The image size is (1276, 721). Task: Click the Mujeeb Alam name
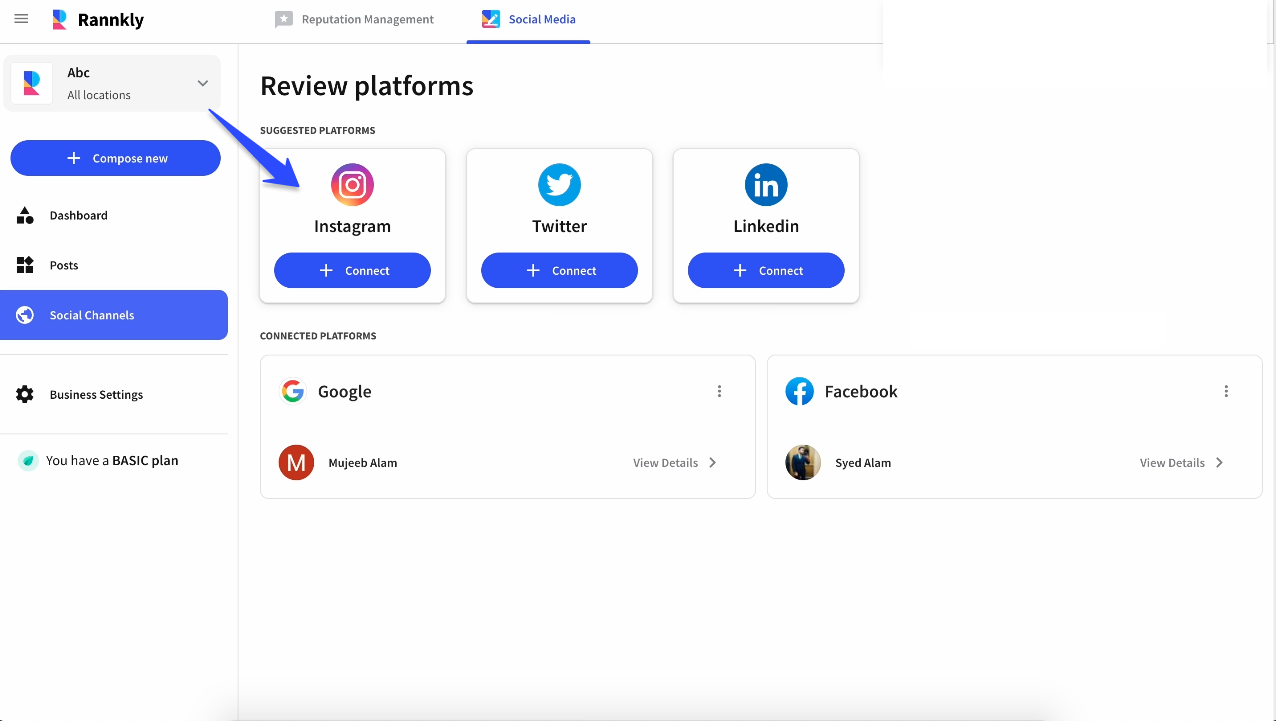(363, 463)
